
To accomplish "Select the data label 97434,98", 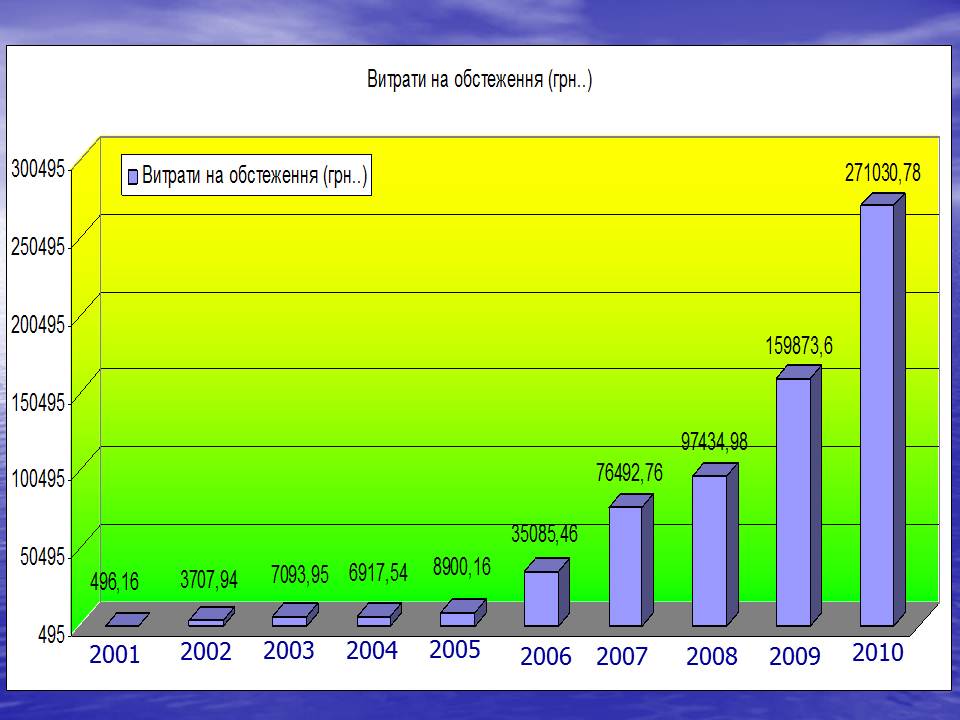I will tap(715, 442).
